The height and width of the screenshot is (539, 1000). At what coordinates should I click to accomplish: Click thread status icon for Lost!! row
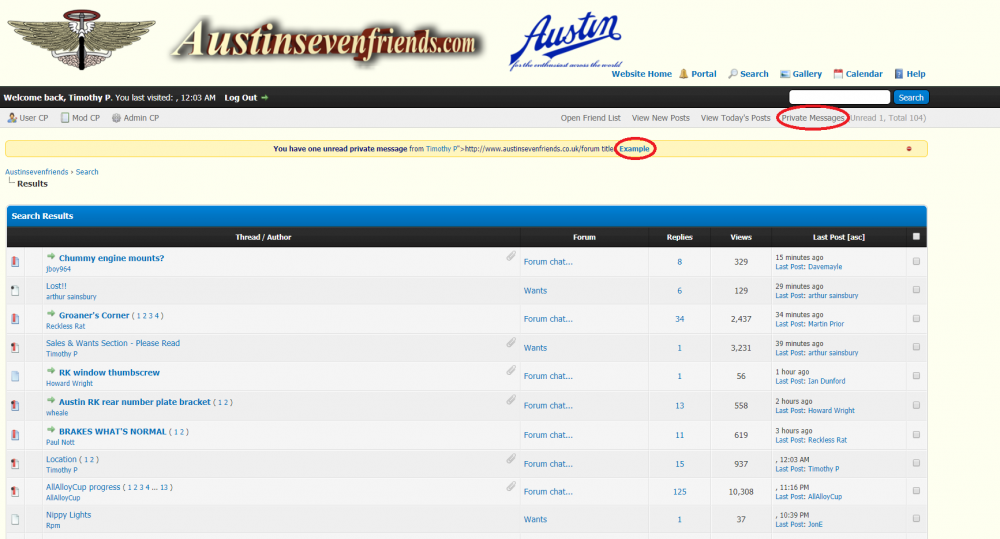15,290
